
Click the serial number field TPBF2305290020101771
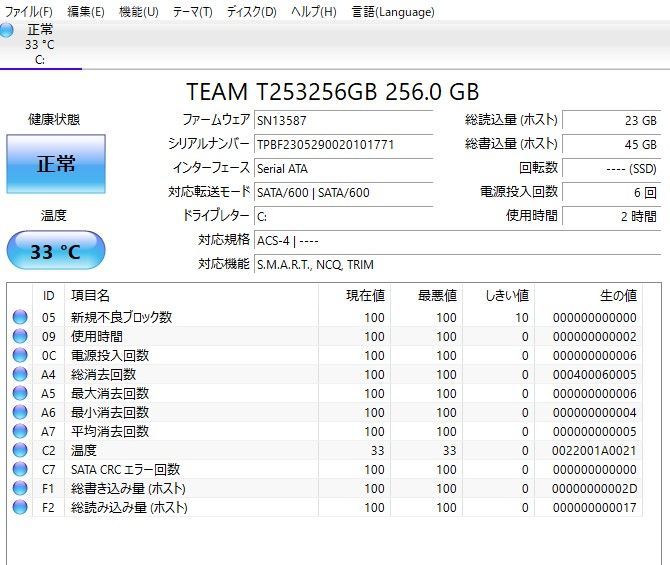[x=344, y=144]
